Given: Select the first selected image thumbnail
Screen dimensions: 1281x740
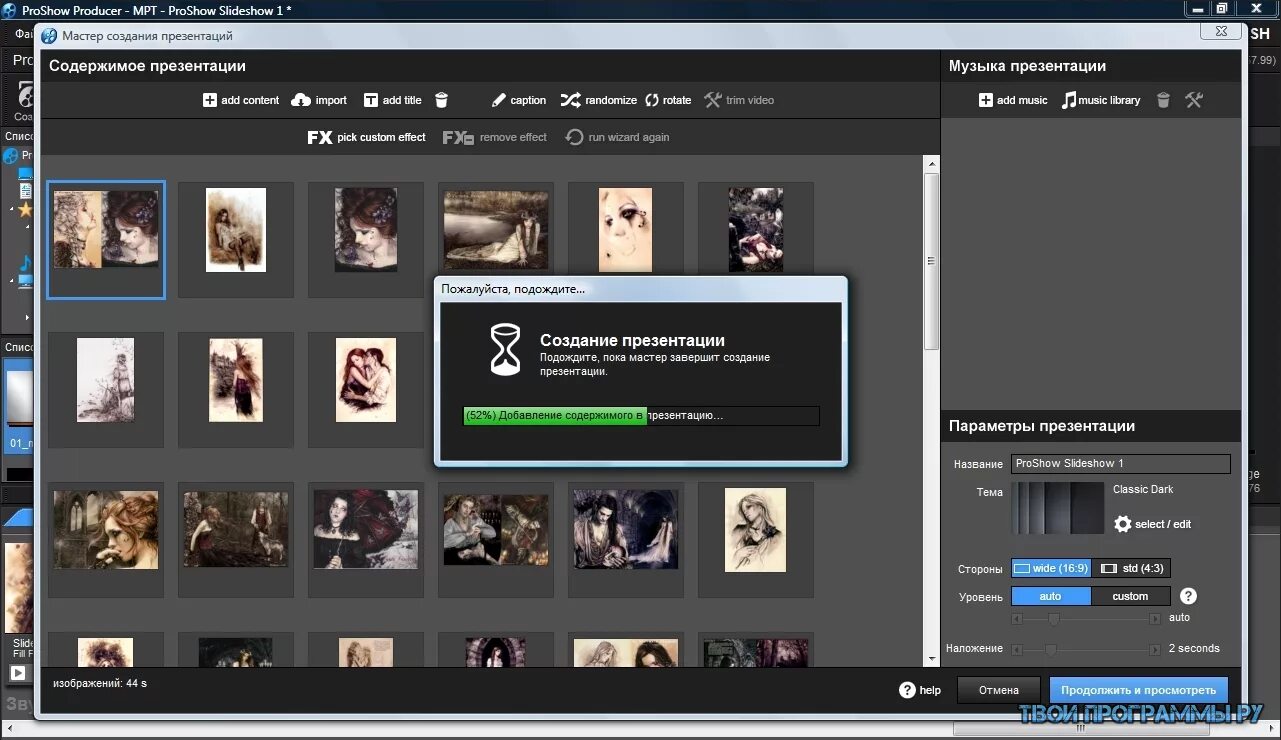Looking at the screenshot, I should click(106, 240).
